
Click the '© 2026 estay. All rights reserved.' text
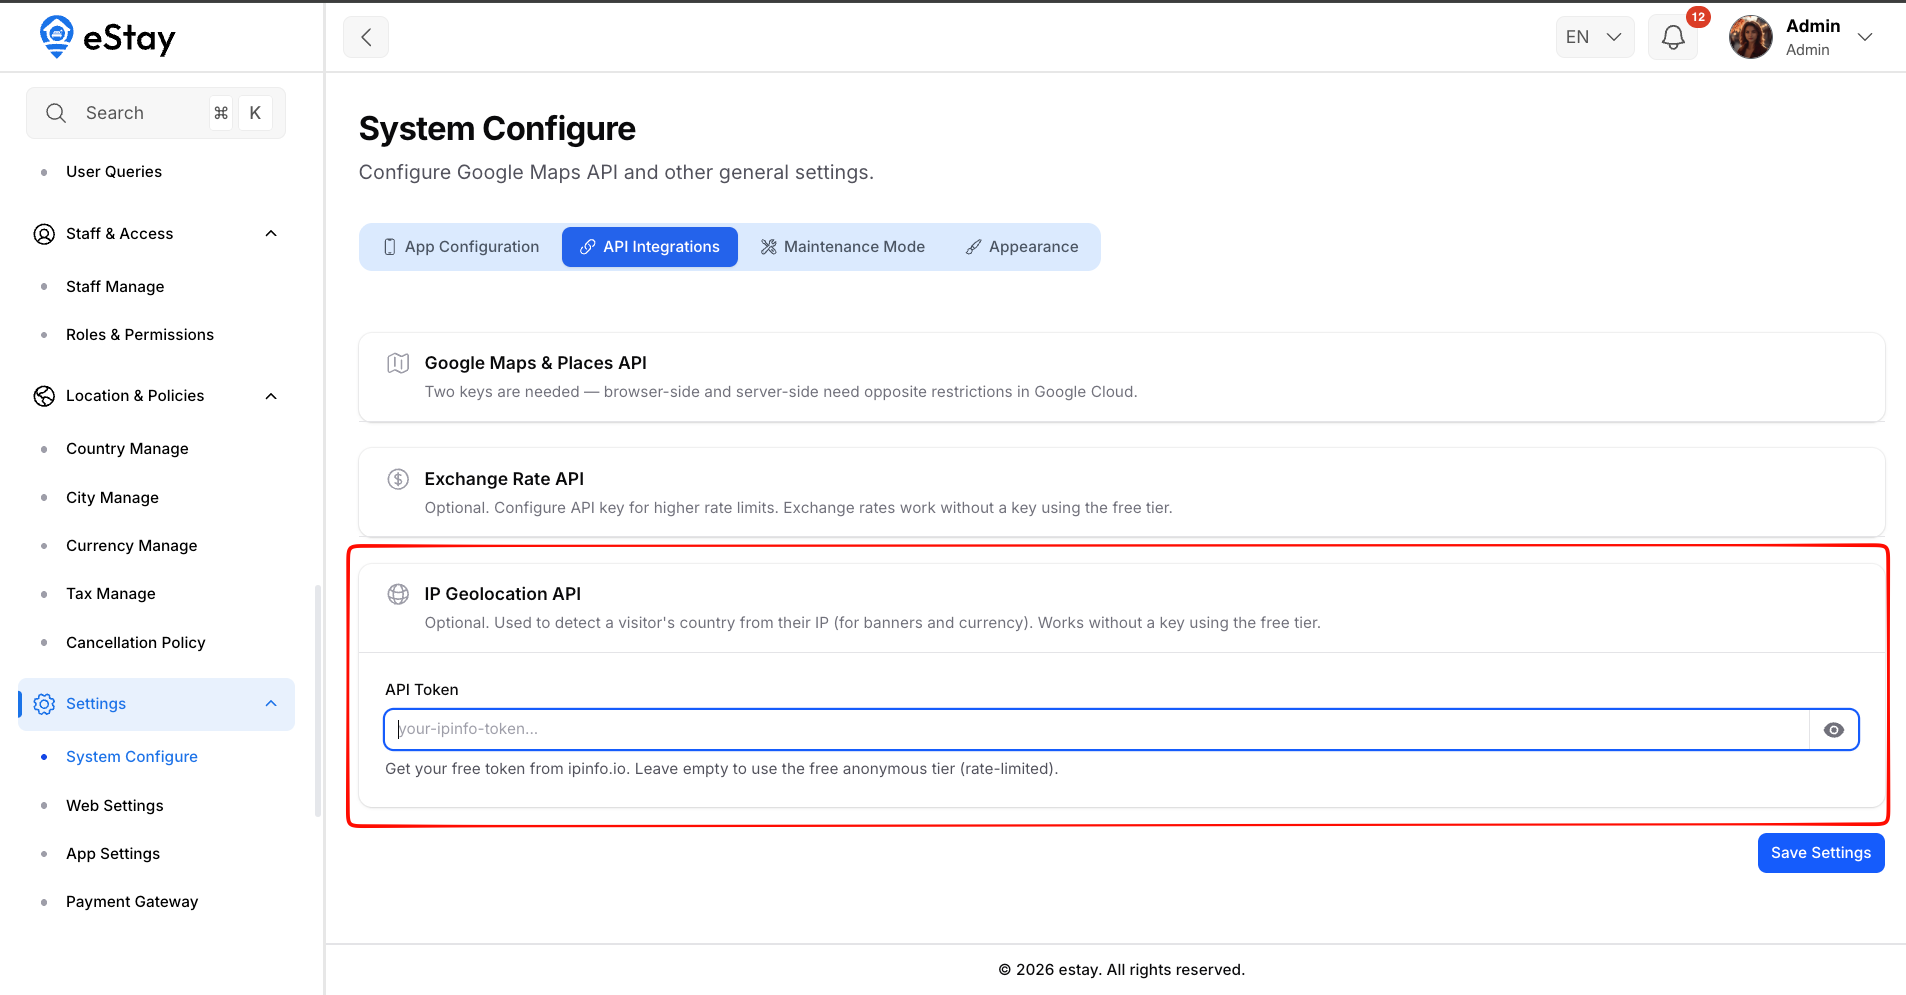click(1121, 970)
